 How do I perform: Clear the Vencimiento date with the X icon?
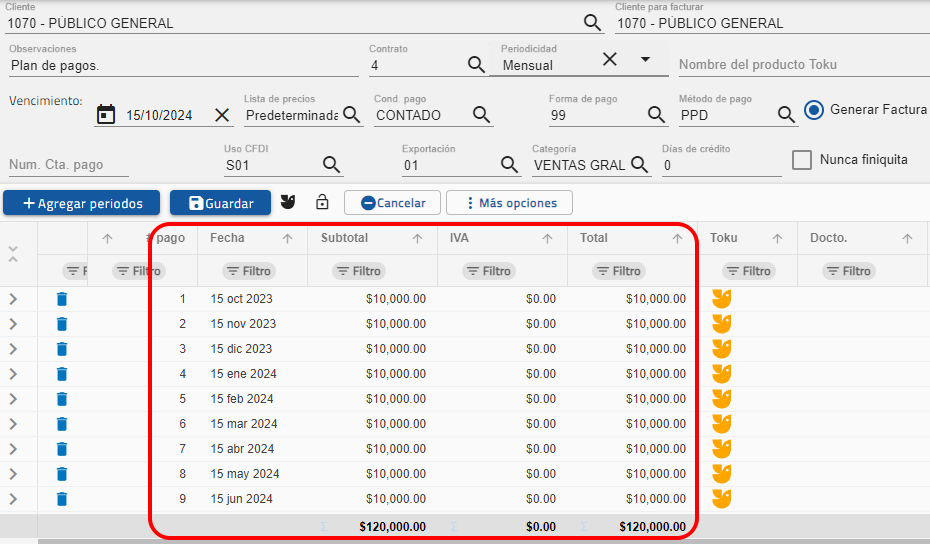223,114
